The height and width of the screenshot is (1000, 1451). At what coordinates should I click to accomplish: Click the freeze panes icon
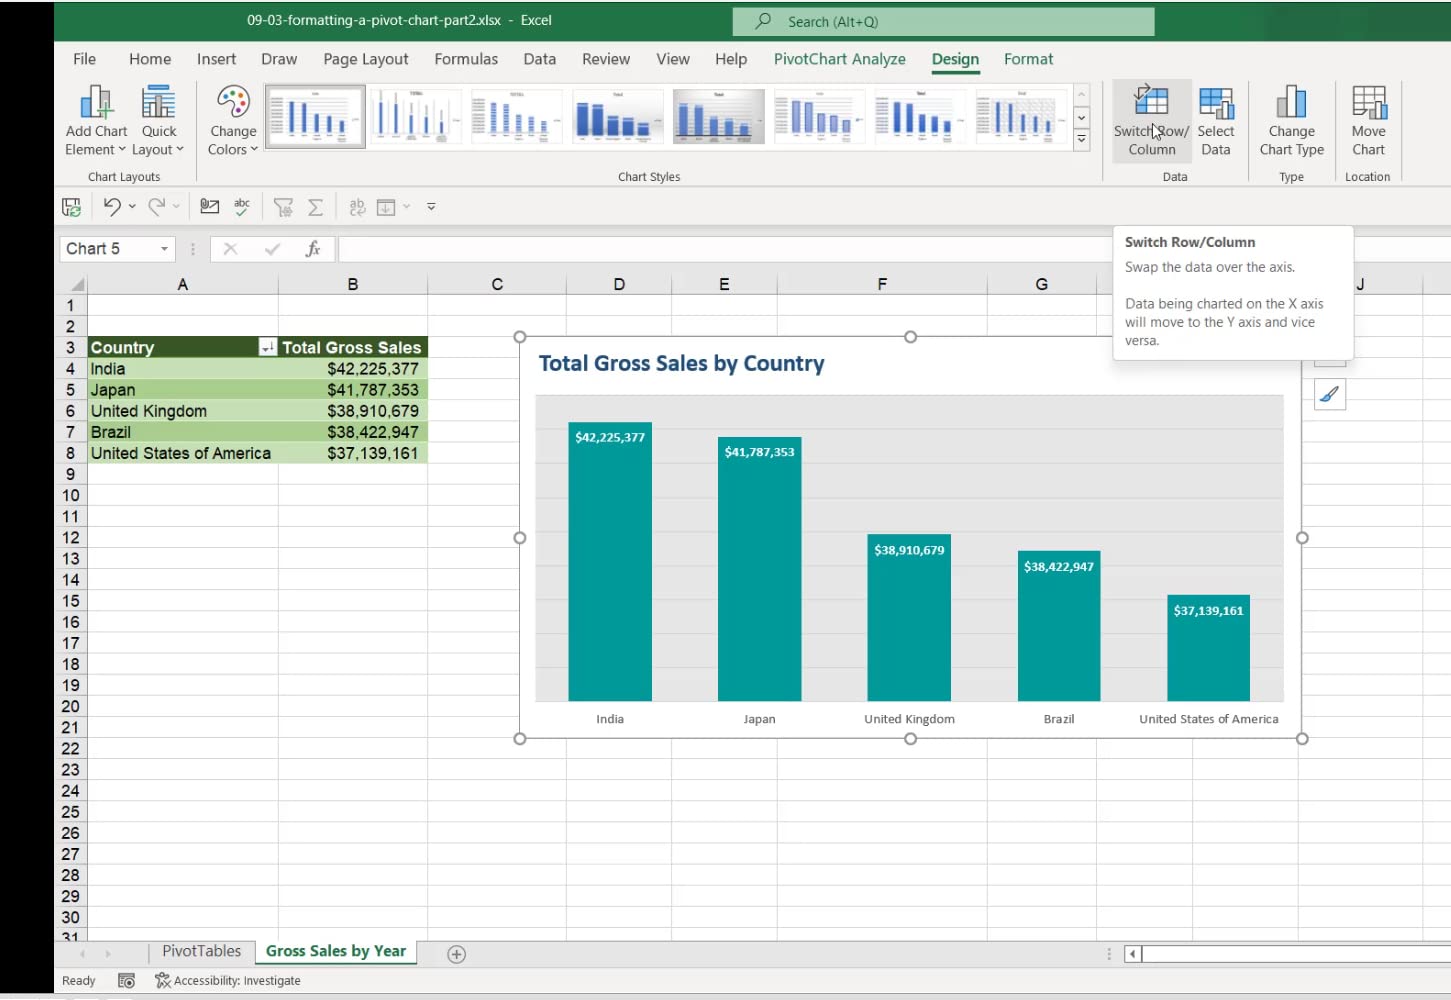point(386,207)
